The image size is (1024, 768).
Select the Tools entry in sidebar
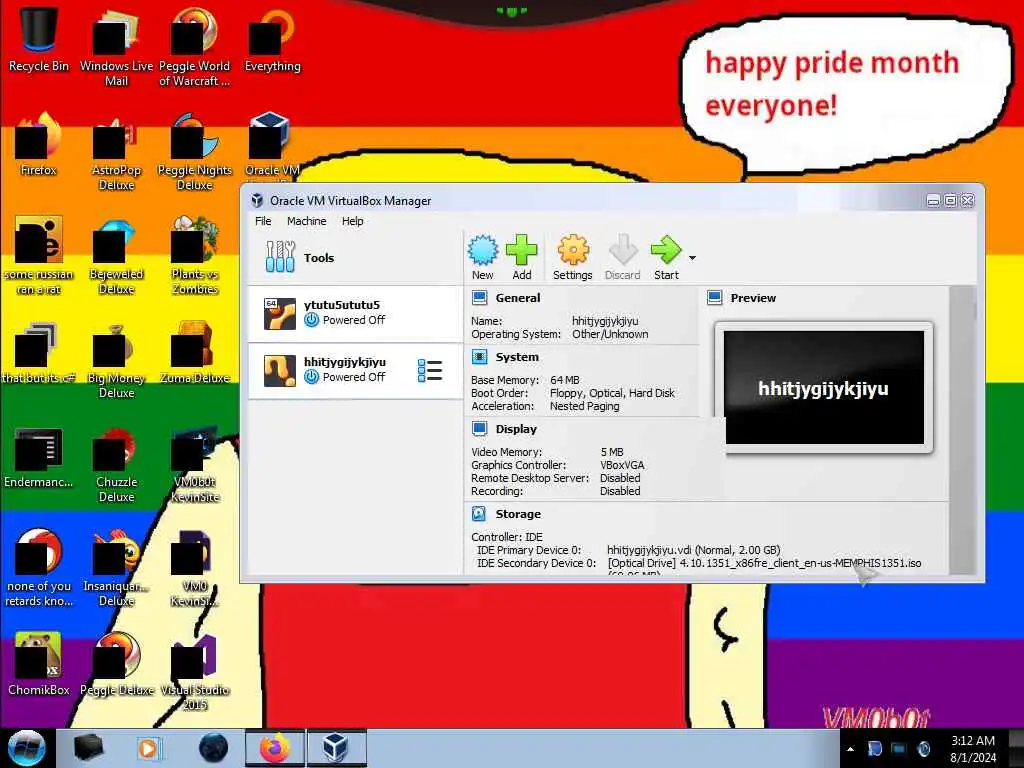355,257
